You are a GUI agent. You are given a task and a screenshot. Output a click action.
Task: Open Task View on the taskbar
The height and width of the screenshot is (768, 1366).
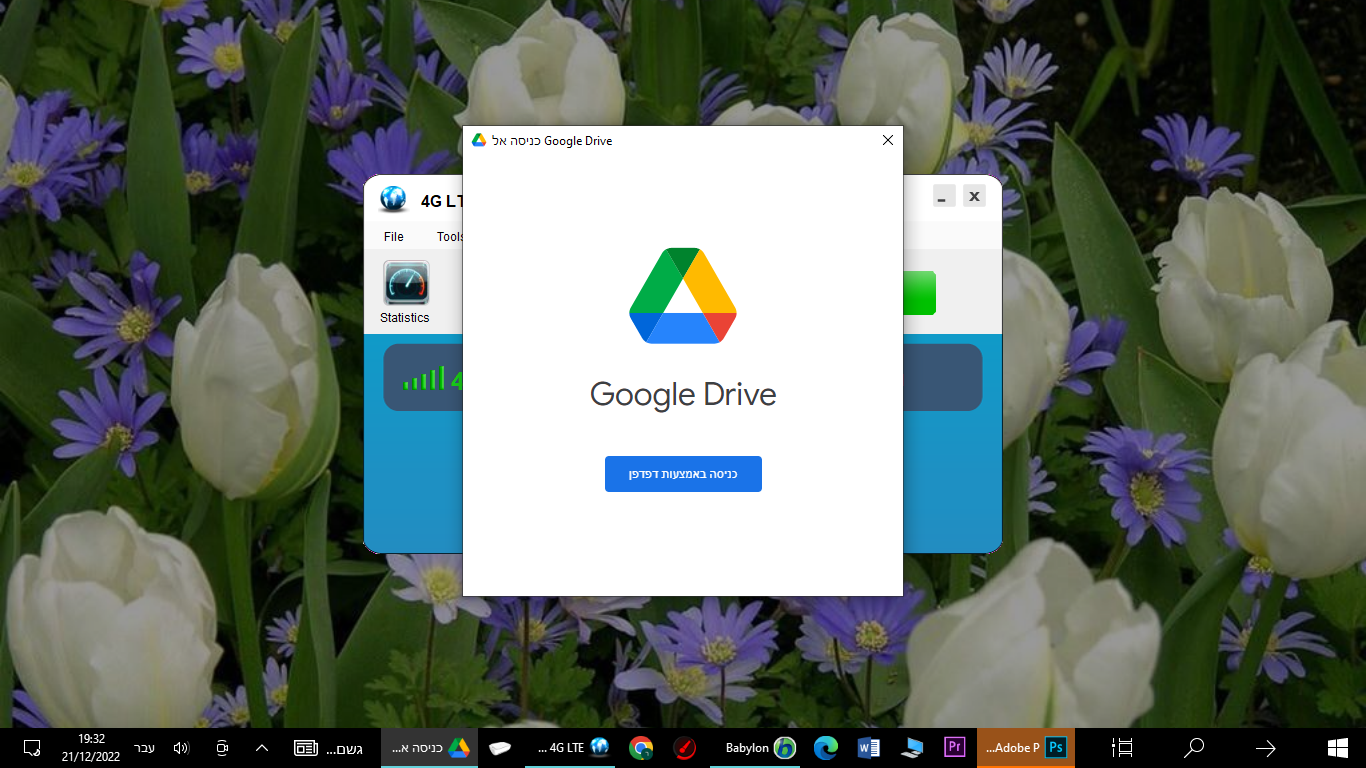pos(1123,748)
